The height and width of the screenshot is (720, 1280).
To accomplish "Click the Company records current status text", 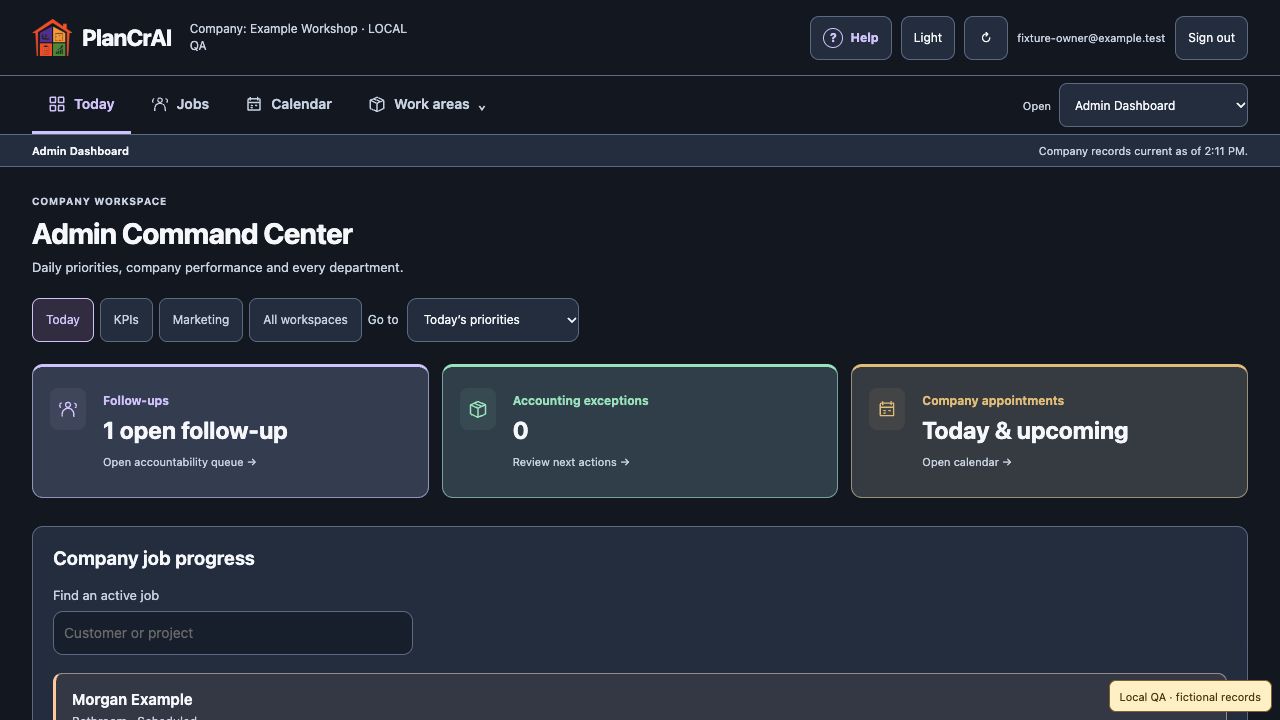I will click(1143, 151).
